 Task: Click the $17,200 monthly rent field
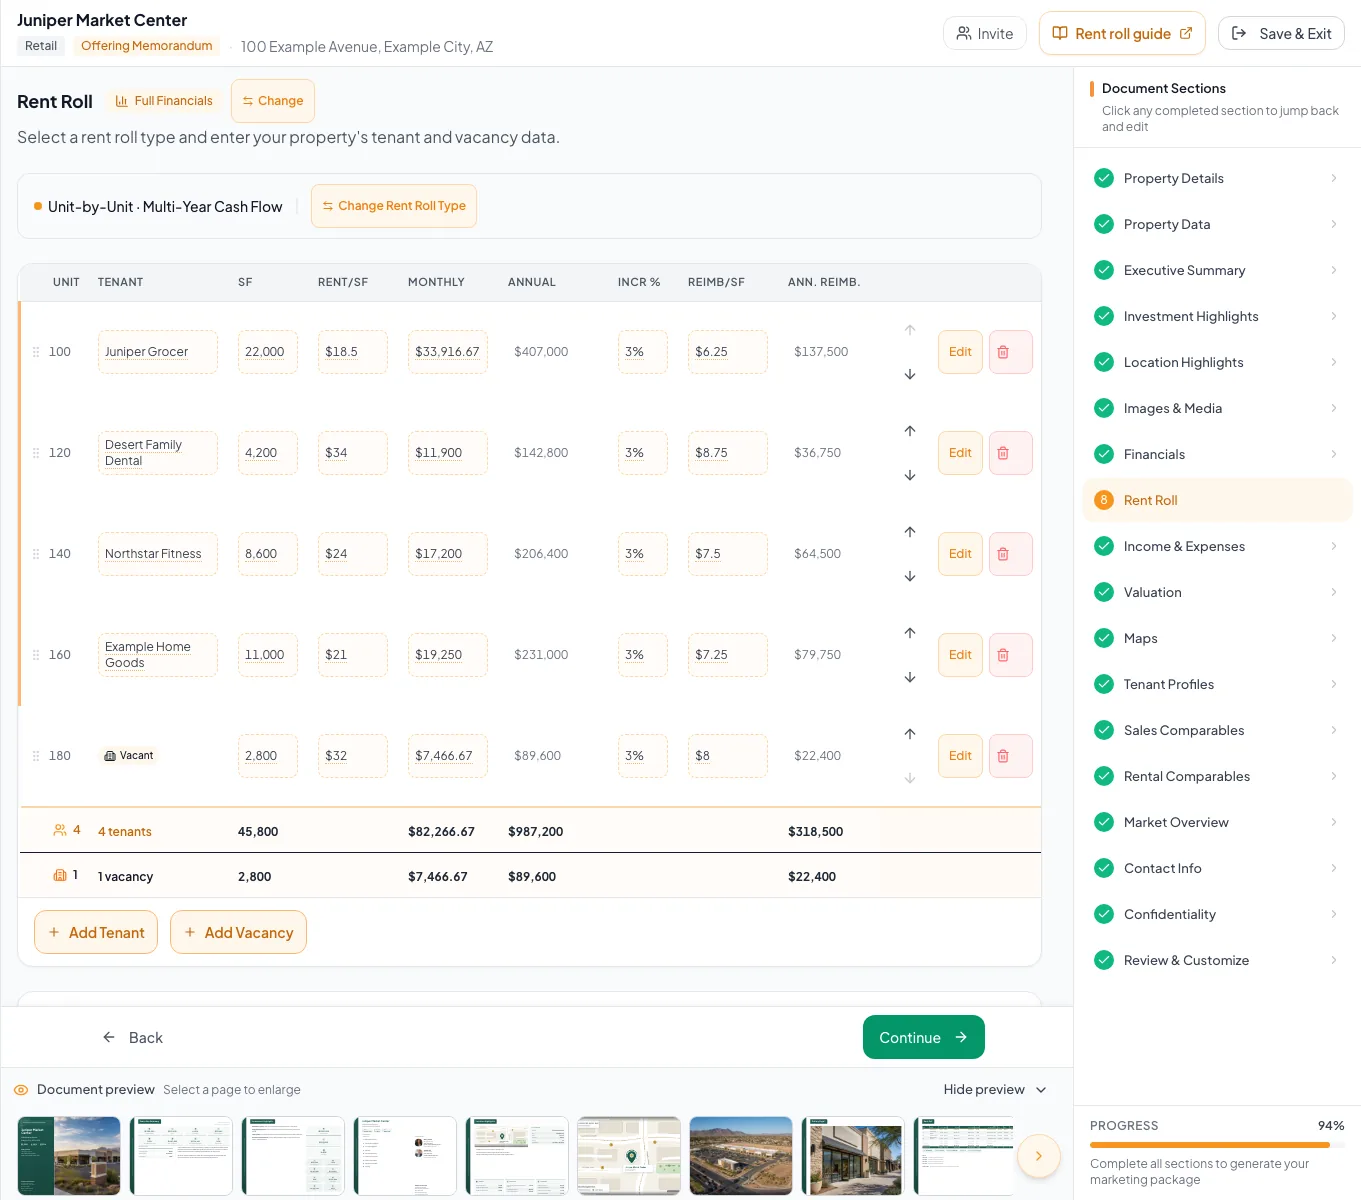tap(448, 554)
